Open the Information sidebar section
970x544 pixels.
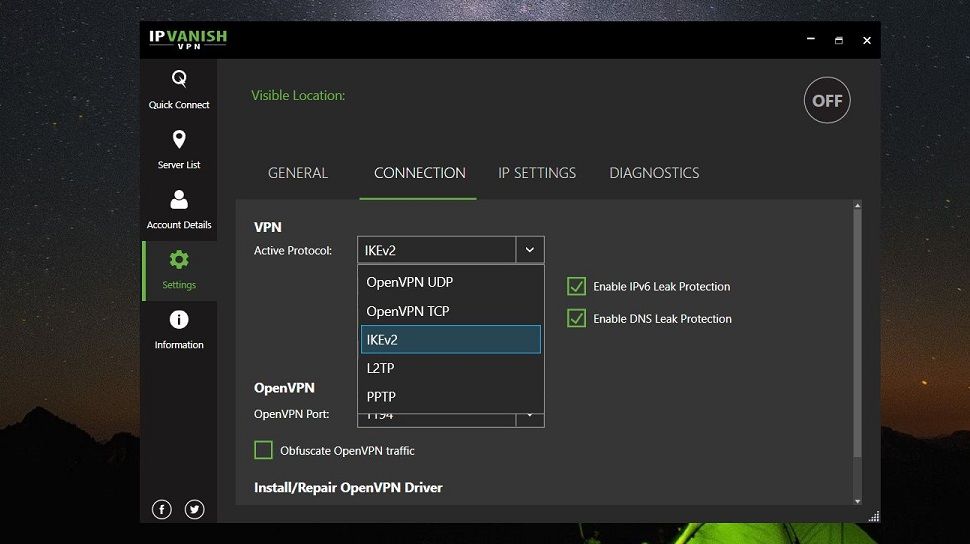tap(179, 330)
